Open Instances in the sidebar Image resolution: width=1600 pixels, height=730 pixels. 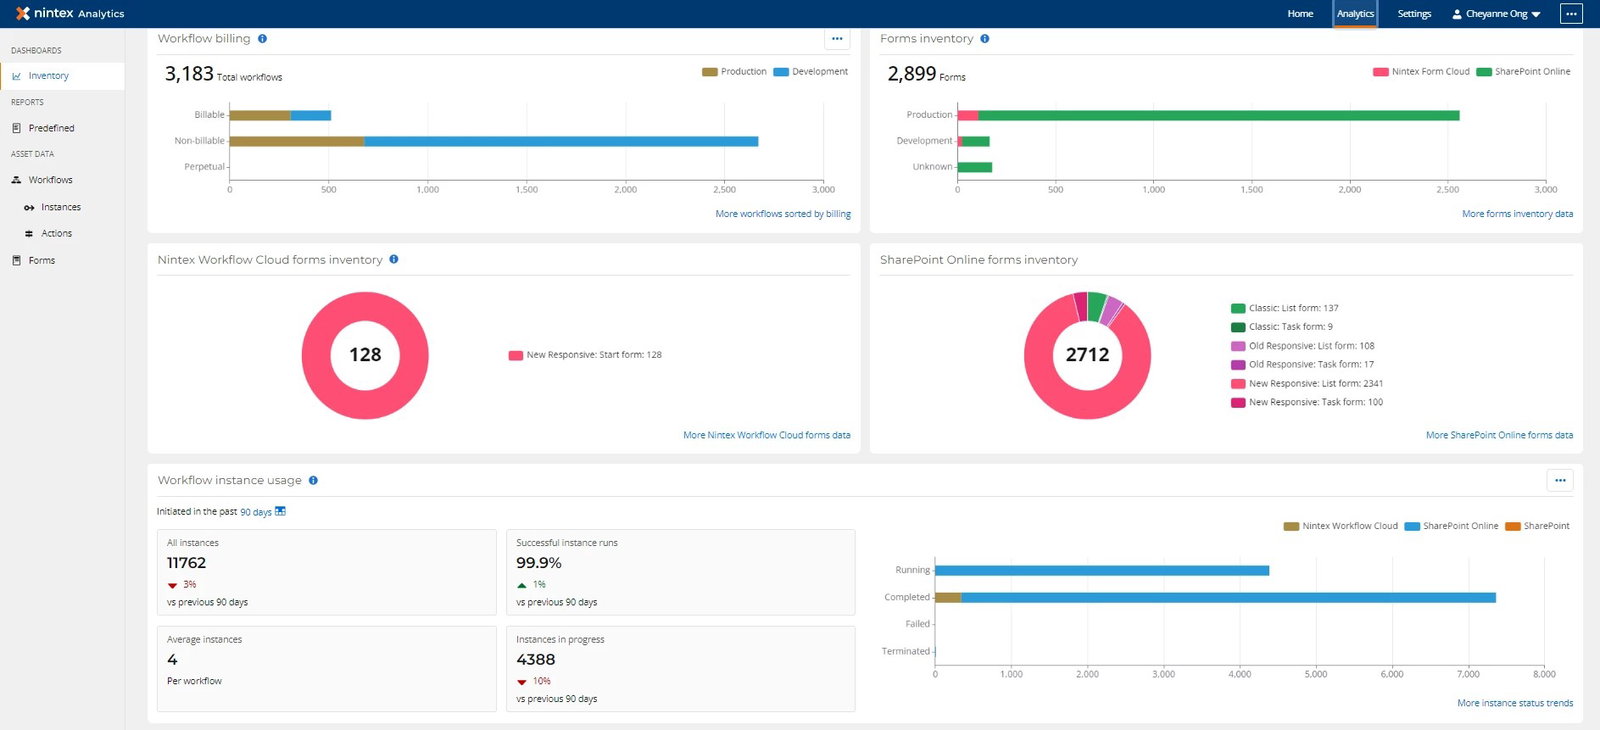[x=62, y=207]
